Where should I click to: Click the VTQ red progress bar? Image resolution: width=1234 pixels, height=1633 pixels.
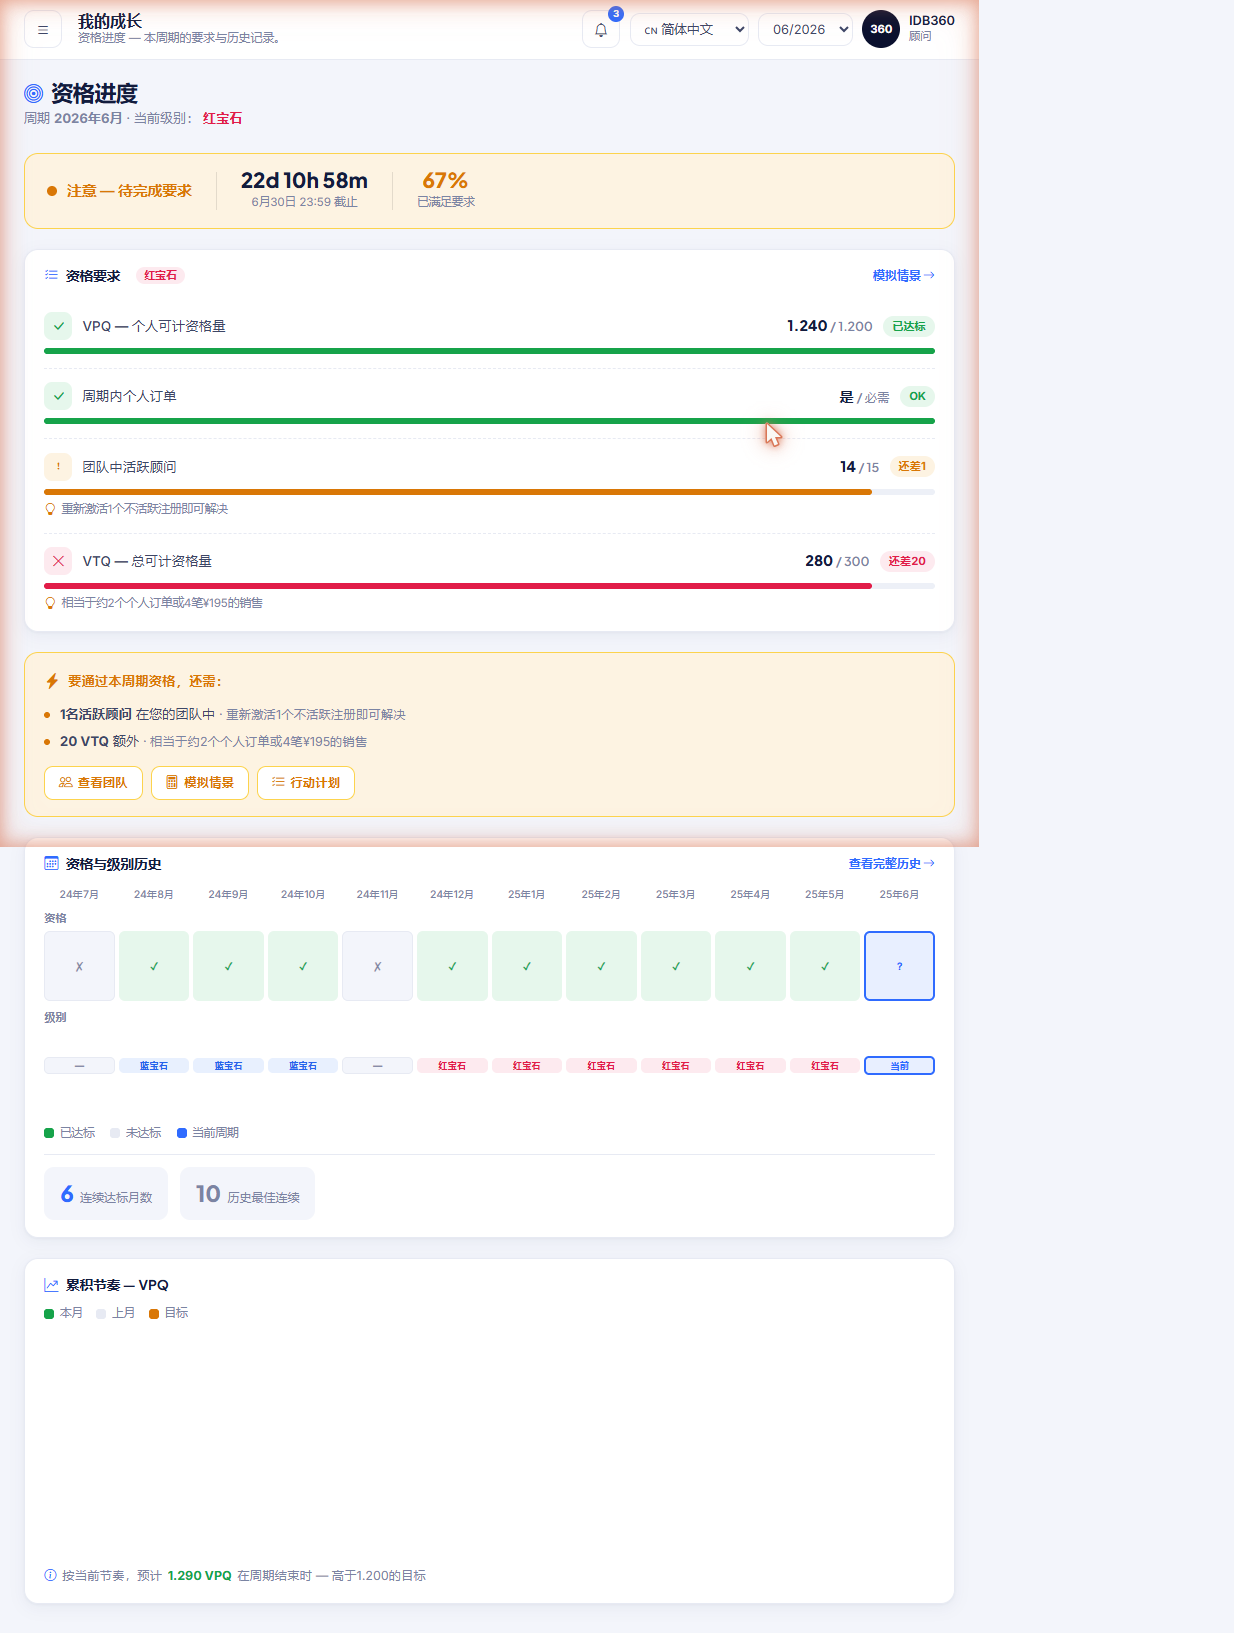click(x=489, y=586)
